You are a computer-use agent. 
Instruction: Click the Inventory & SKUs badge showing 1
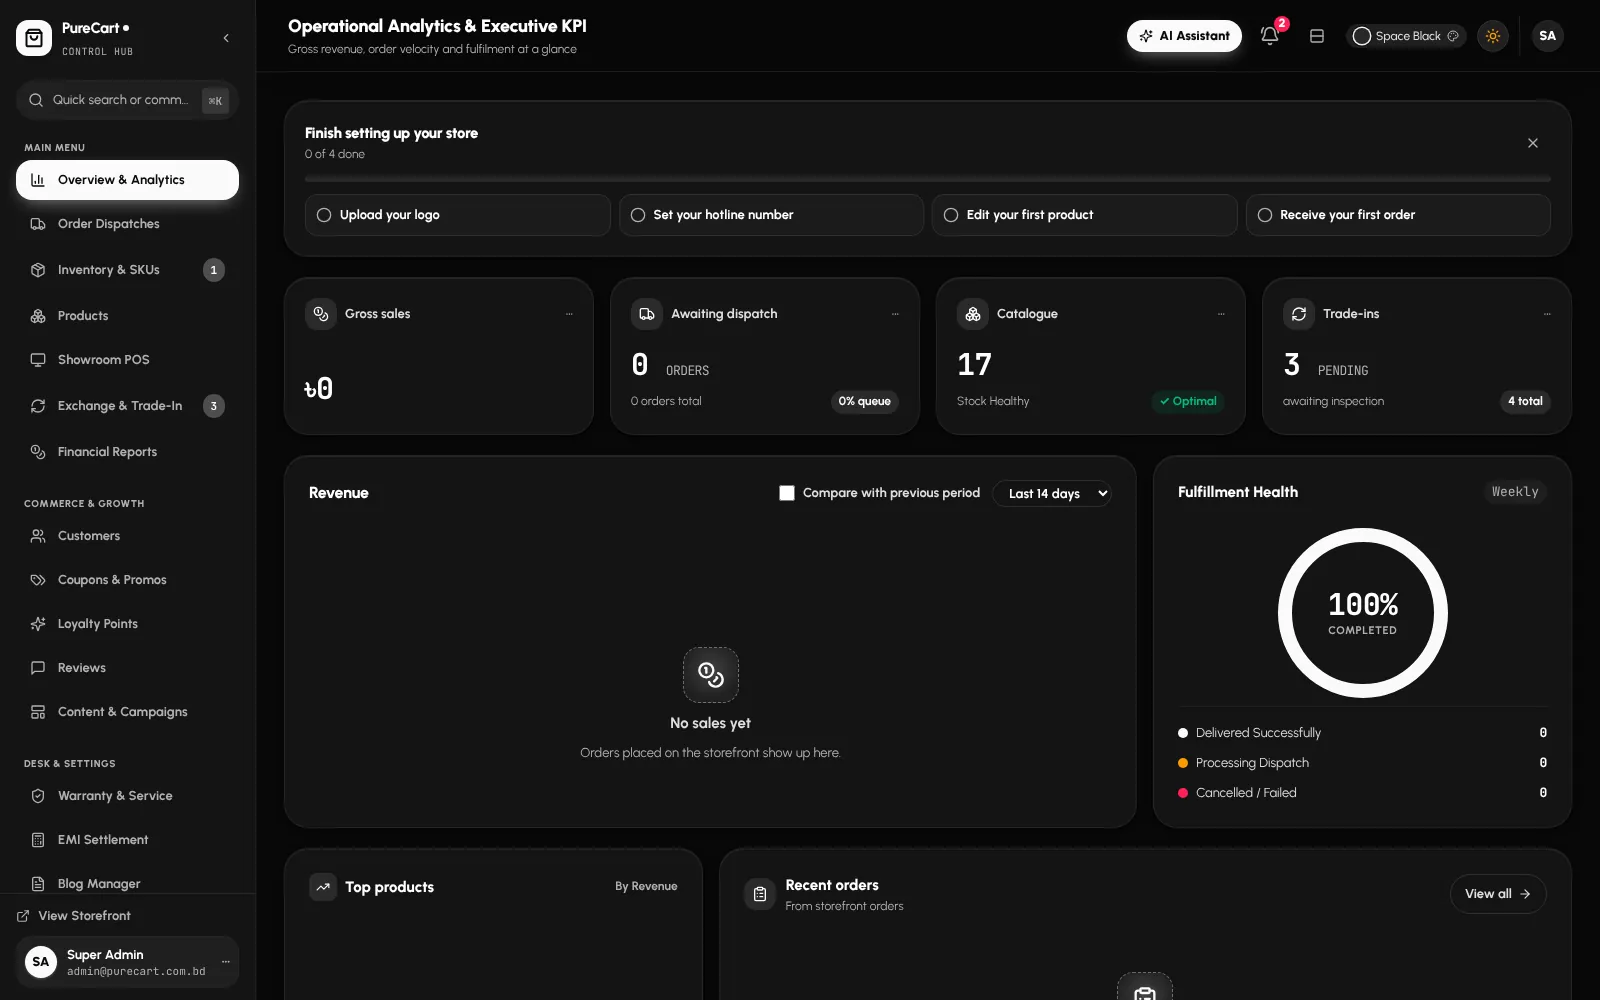(x=214, y=270)
